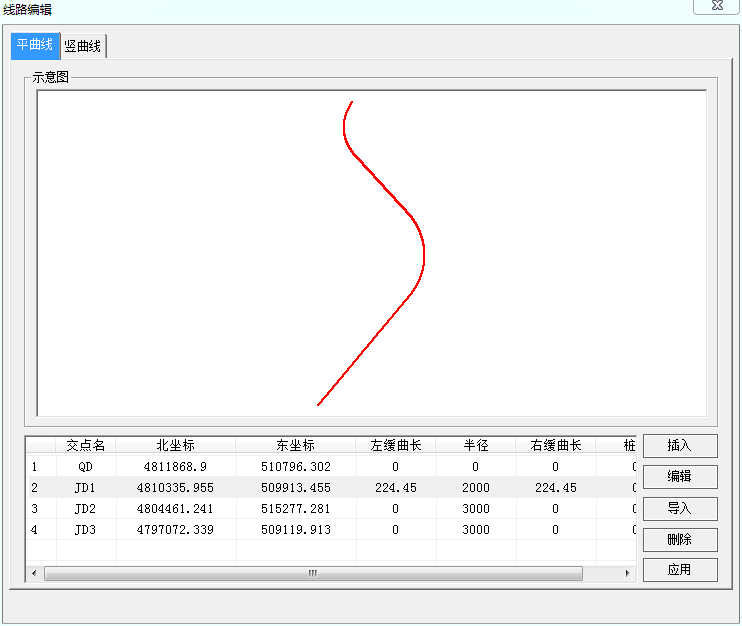Click the 北坐标 column header
This screenshot has height=626, width=742.
click(x=175, y=445)
